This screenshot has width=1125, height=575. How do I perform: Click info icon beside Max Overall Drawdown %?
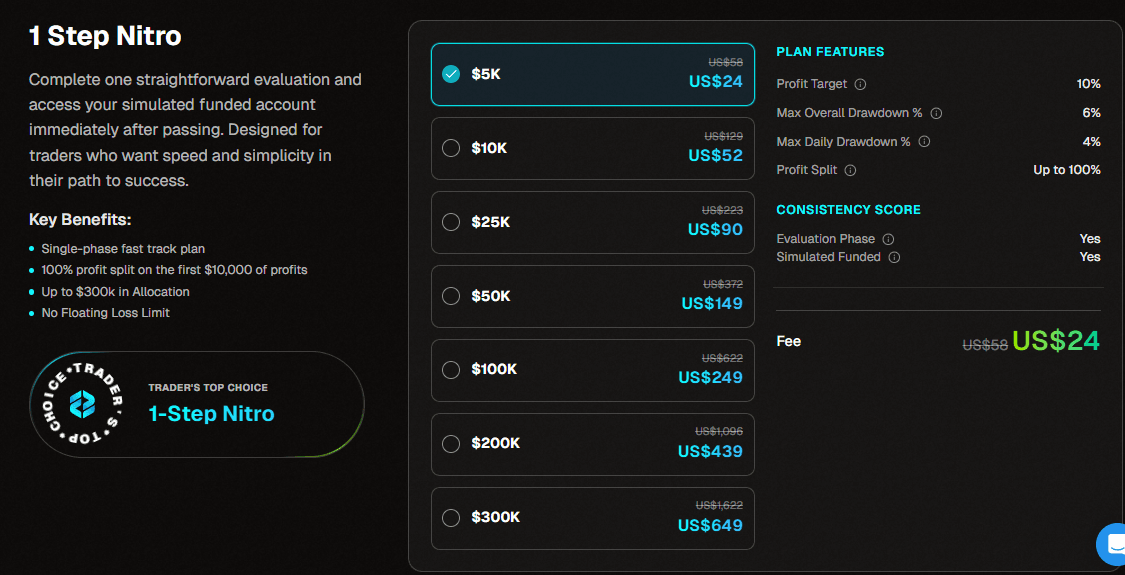936,113
